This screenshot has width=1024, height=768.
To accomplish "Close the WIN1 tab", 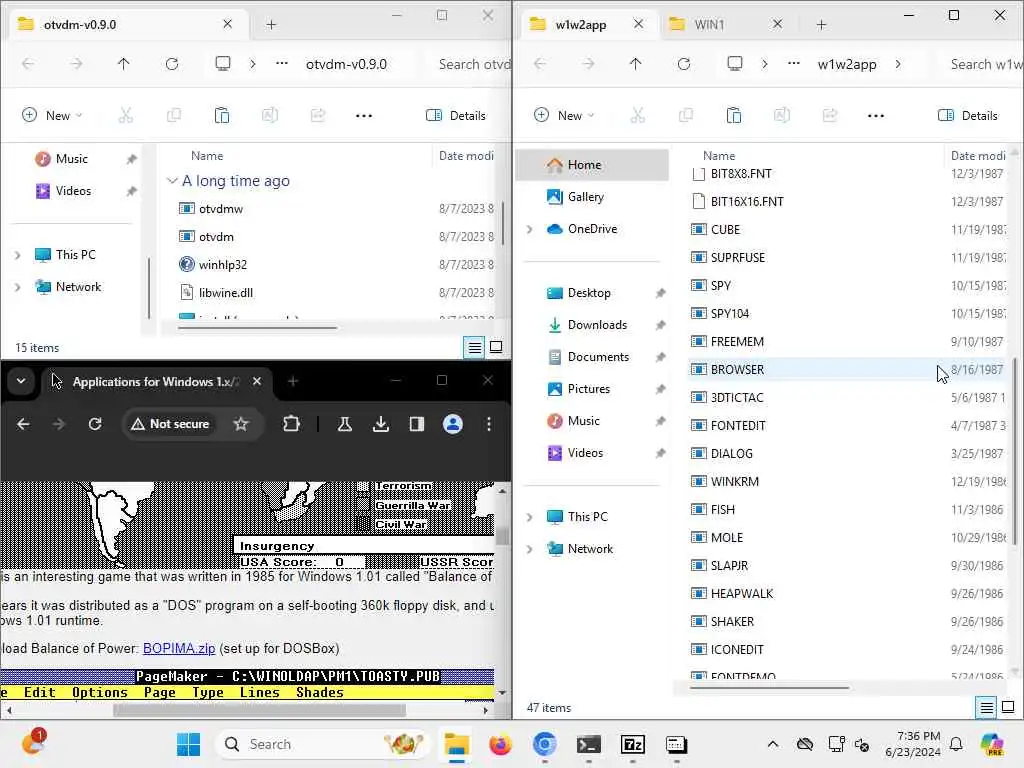I will coord(777,24).
